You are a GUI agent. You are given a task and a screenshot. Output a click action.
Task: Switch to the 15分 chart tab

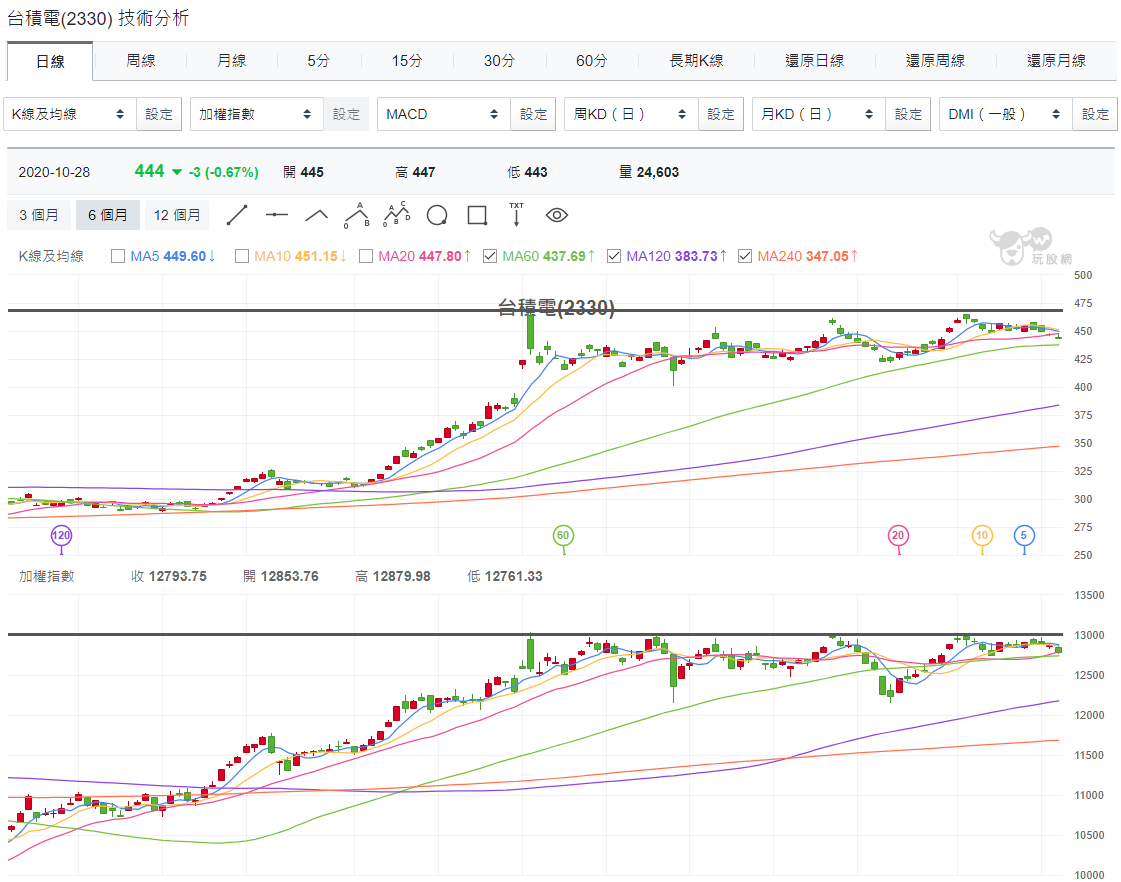[x=407, y=61]
